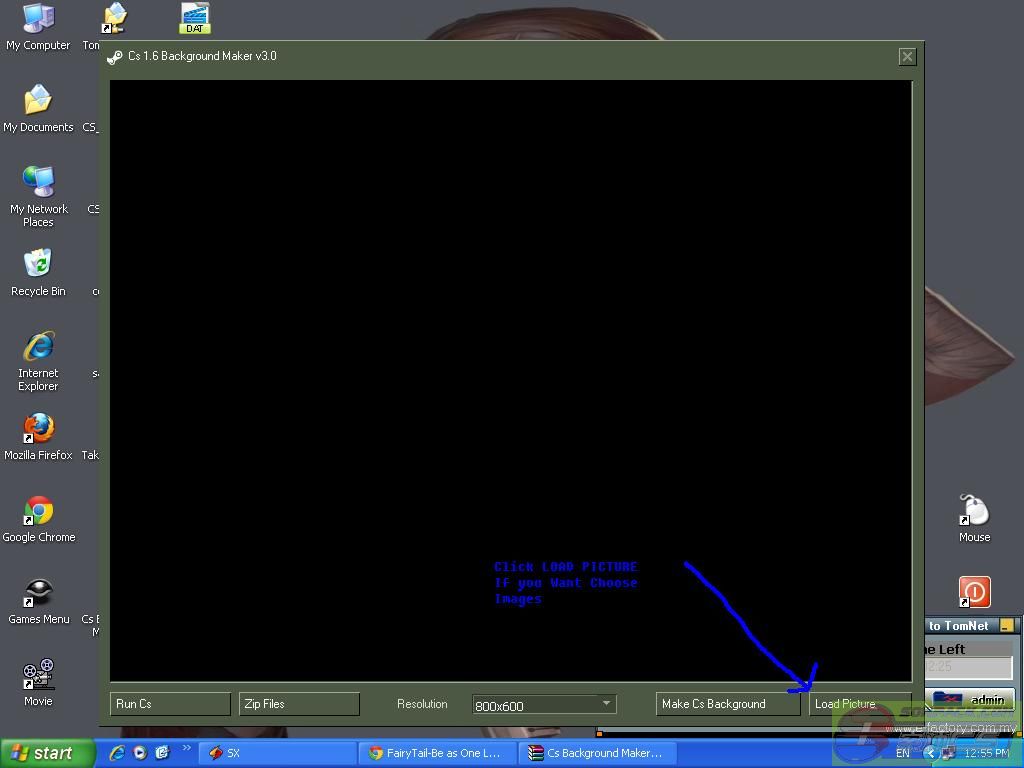1024x768 pixels.
Task: Open Mozilla Firefox desktop shortcut
Action: click(x=38, y=429)
